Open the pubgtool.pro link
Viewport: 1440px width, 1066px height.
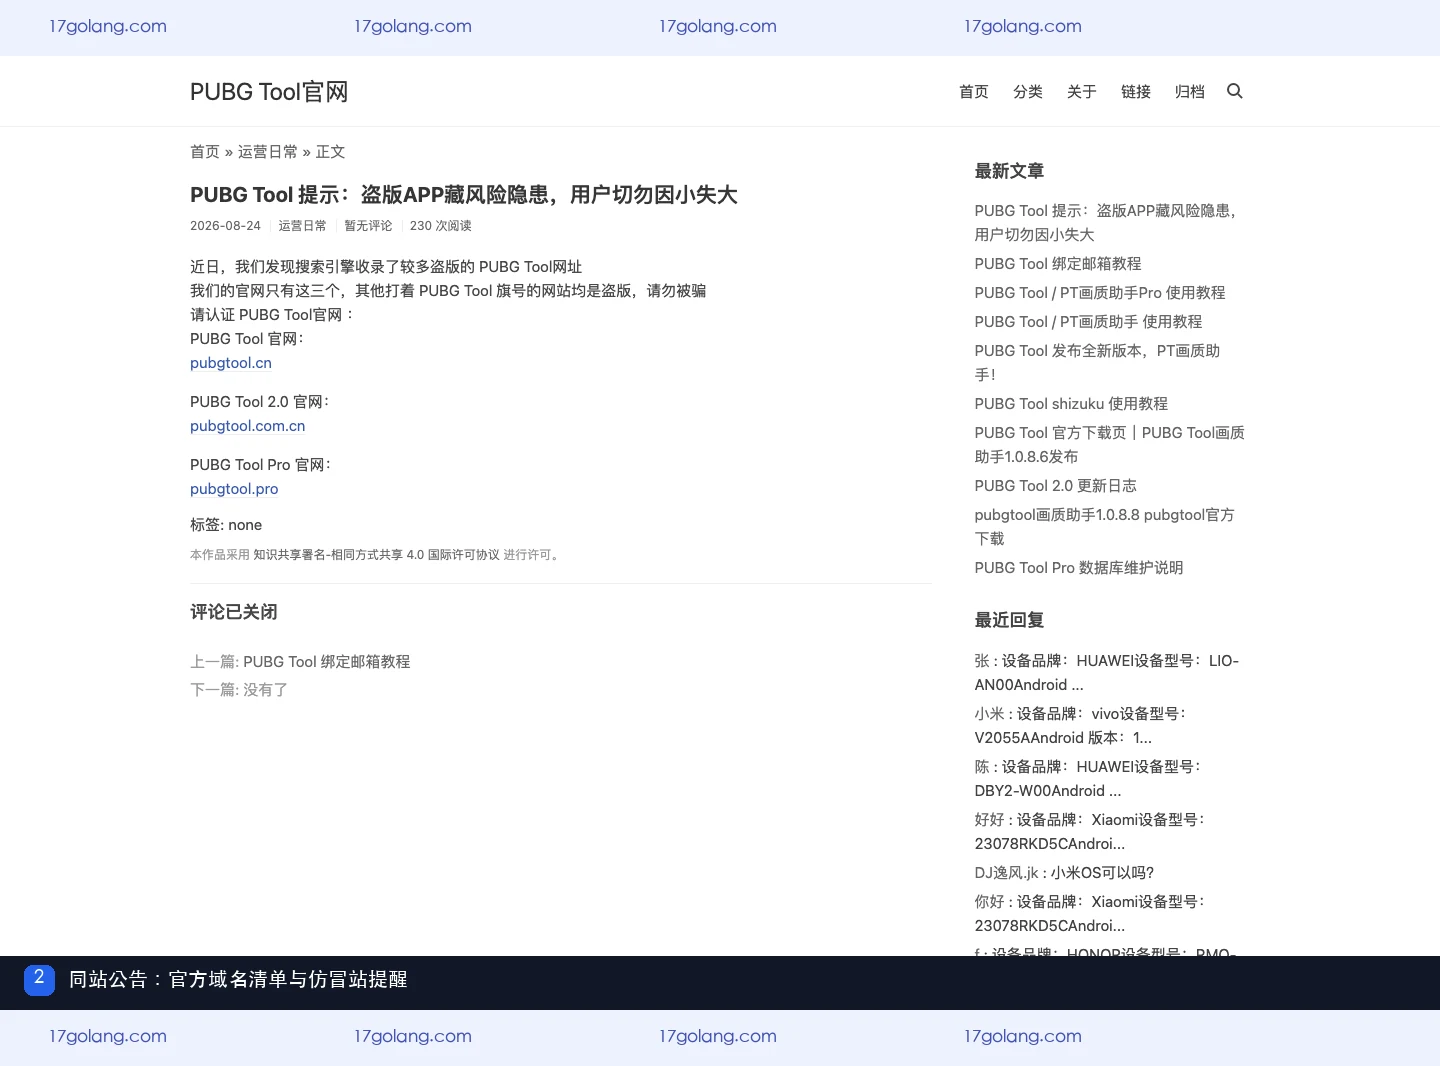tap(234, 489)
